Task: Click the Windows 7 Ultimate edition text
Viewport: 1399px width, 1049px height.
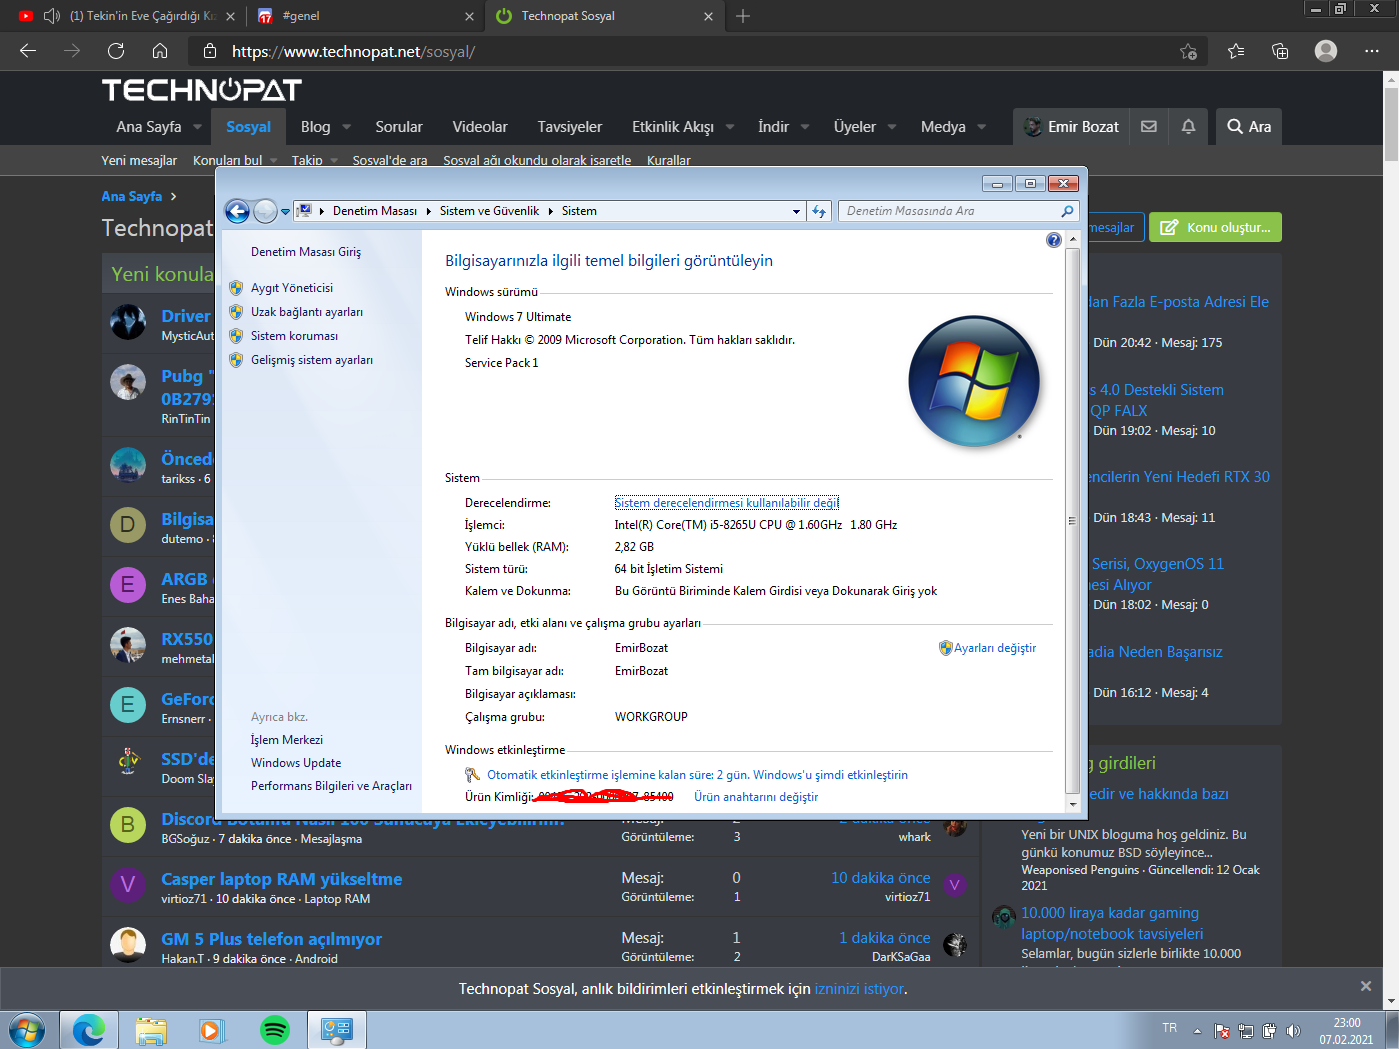Action: (x=518, y=317)
